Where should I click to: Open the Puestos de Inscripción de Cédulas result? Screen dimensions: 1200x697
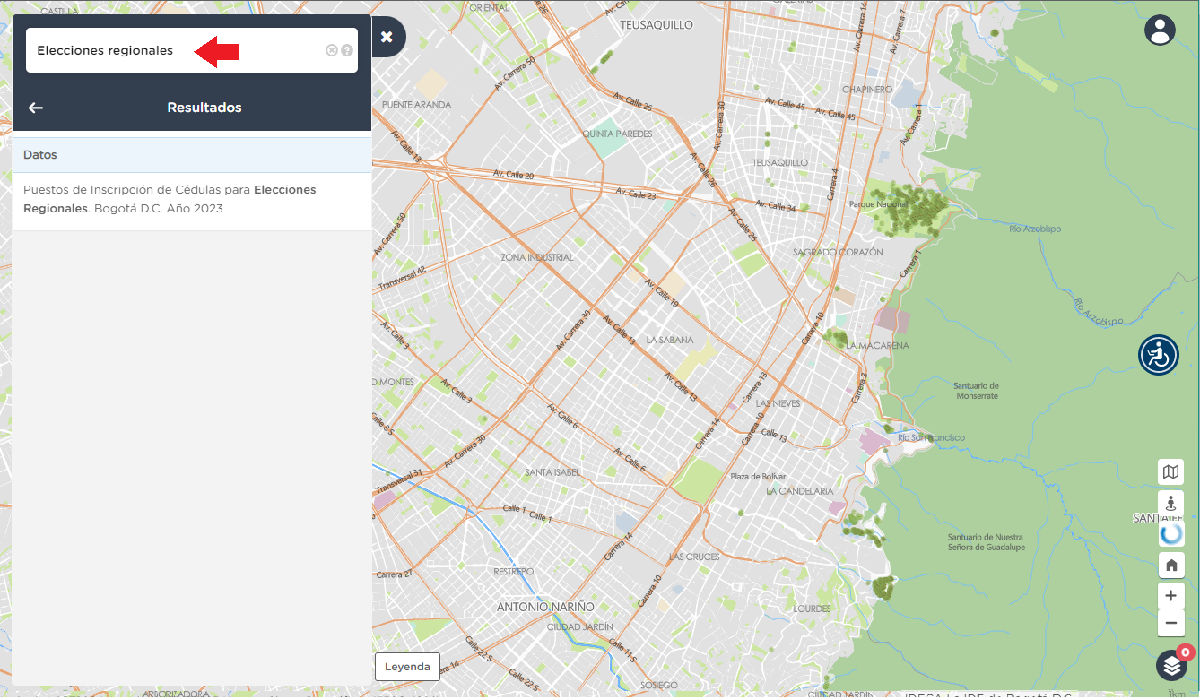tap(170, 199)
